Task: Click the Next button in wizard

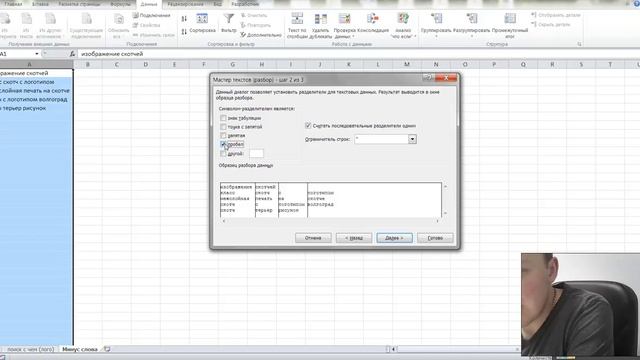Action: (394, 238)
